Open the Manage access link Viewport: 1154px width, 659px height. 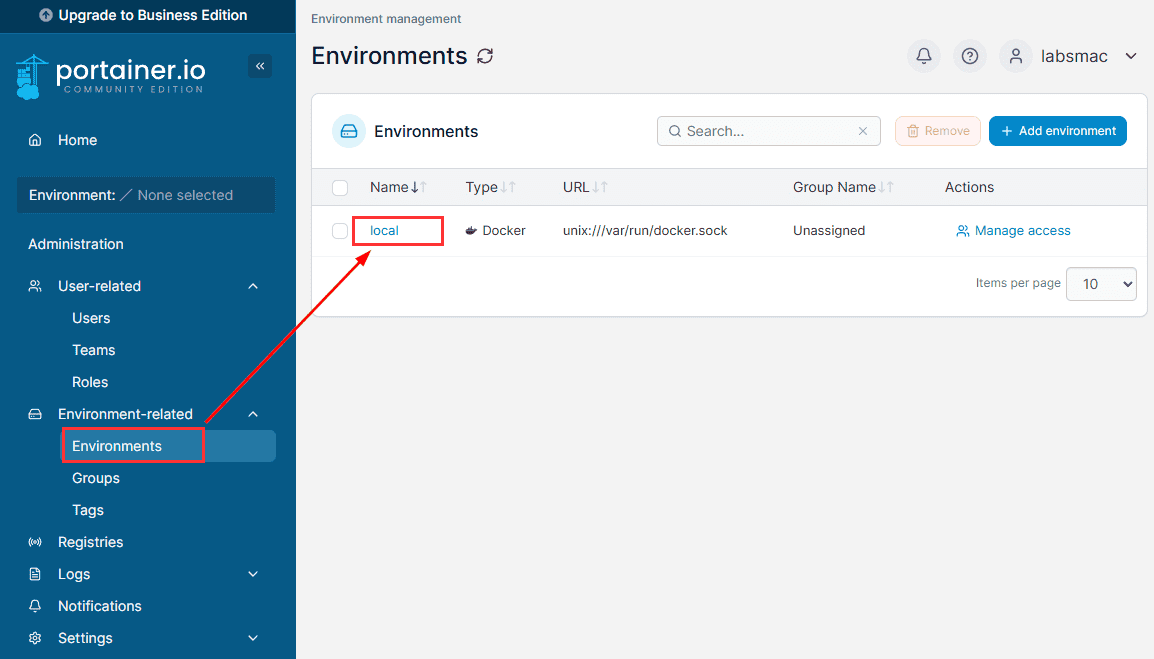coord(1013,231)
